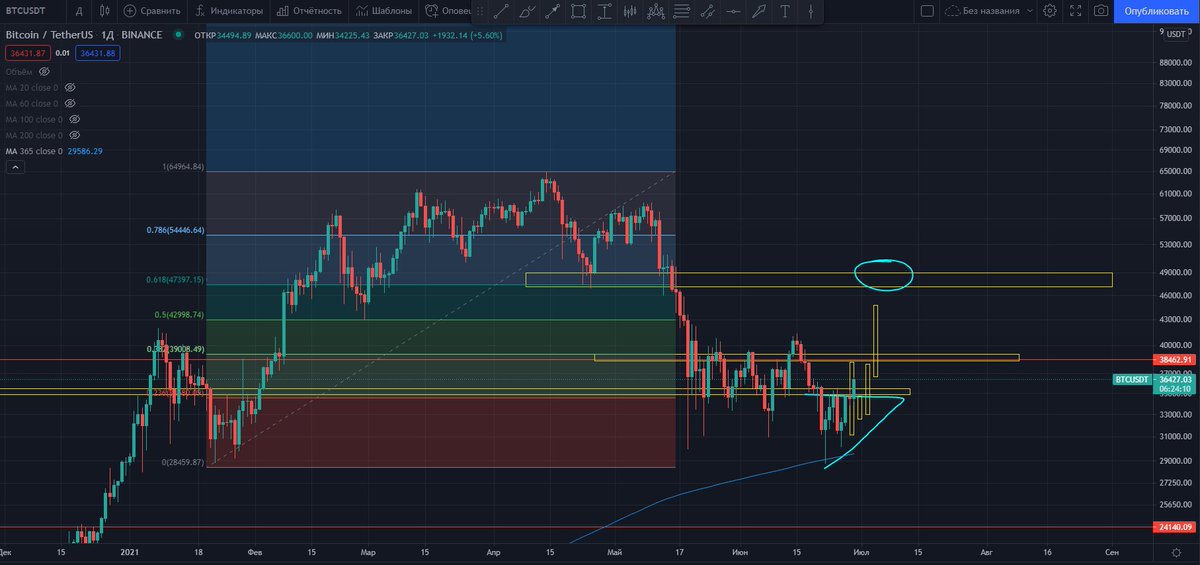Open the layout selection square icon

927,11
